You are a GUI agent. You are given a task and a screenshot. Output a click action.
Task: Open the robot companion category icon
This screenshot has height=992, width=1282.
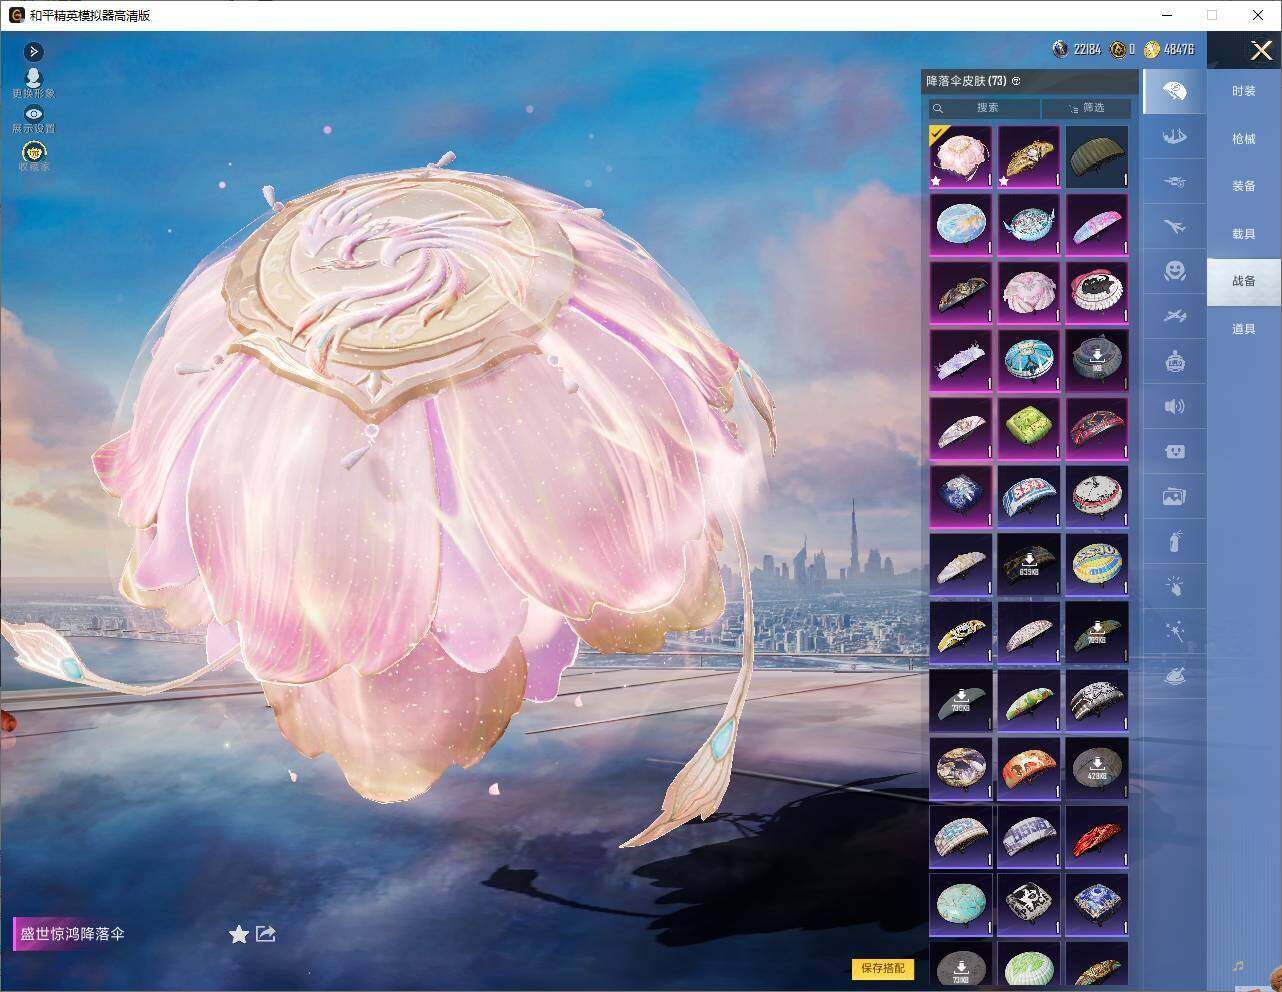[1174, 361]
